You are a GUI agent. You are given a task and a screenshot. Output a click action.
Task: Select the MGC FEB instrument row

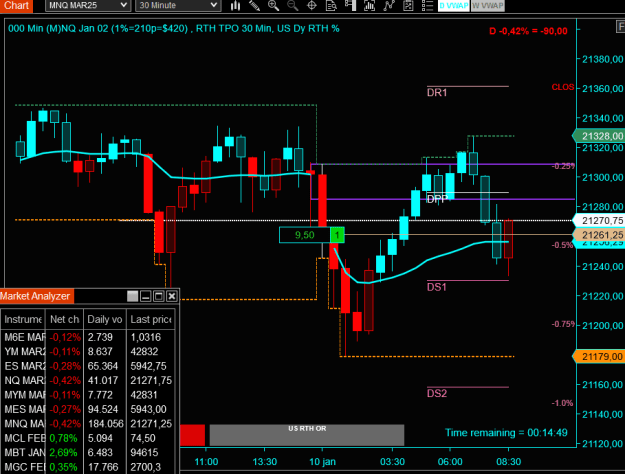[88, 467]
